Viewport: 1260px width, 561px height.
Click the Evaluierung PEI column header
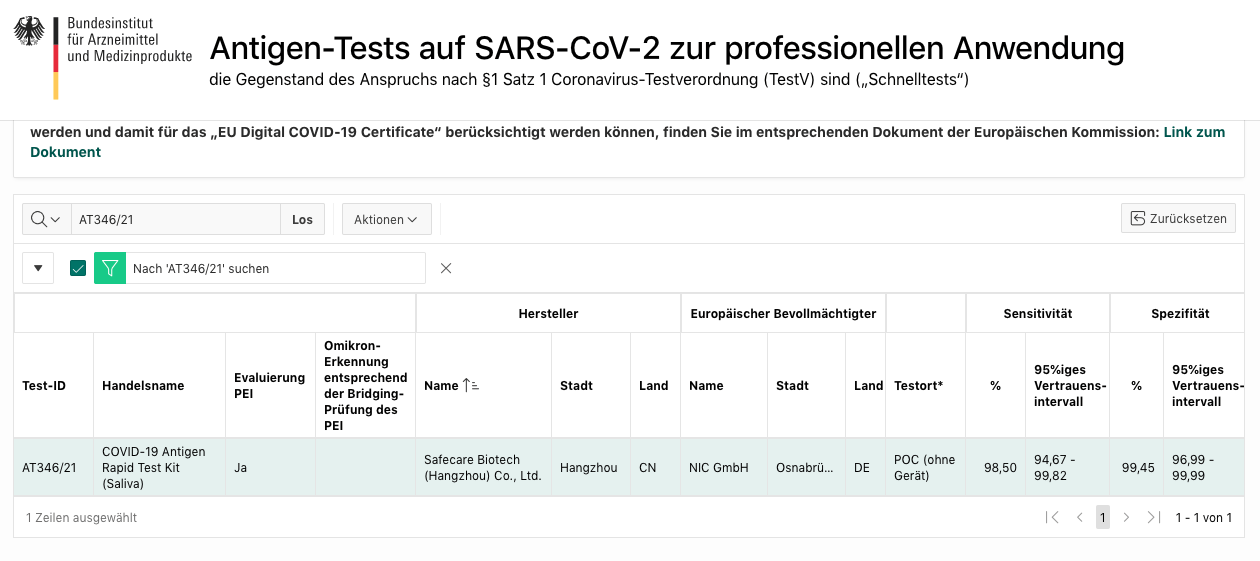[x=269, y=385]
